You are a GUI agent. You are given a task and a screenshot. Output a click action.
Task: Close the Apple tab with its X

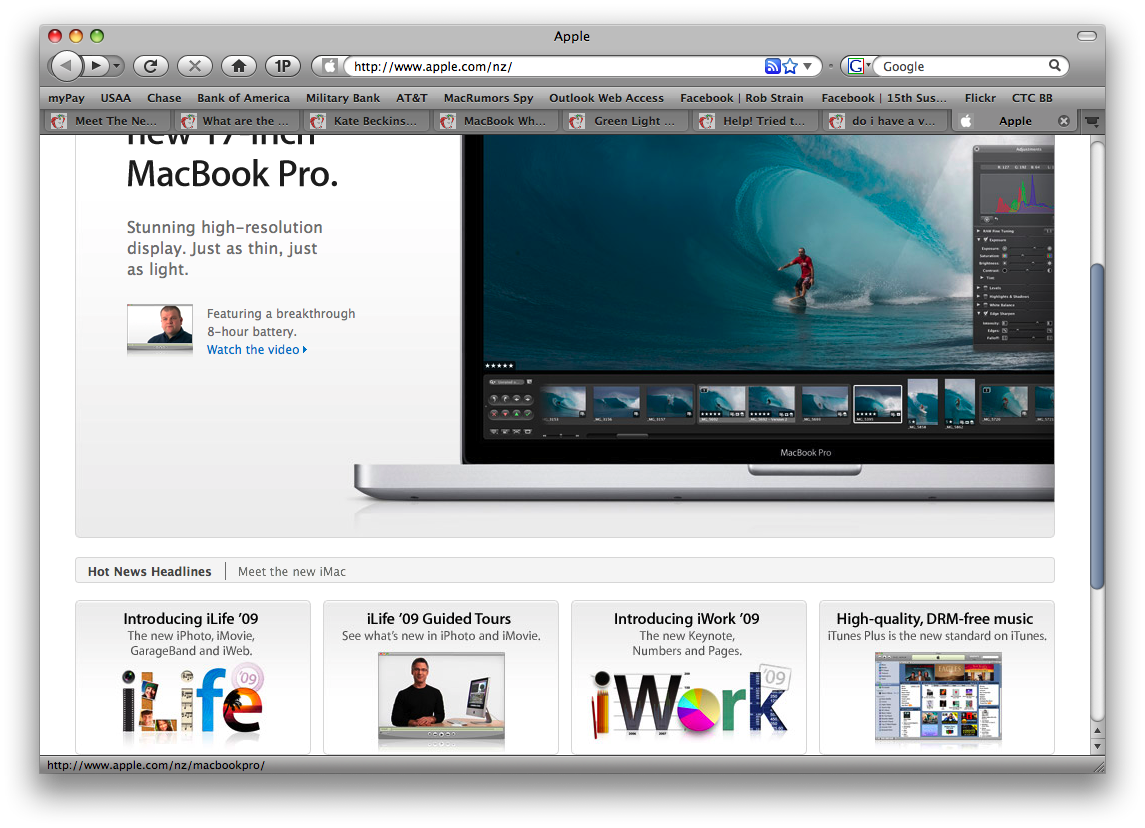(x=1064, y=121)
